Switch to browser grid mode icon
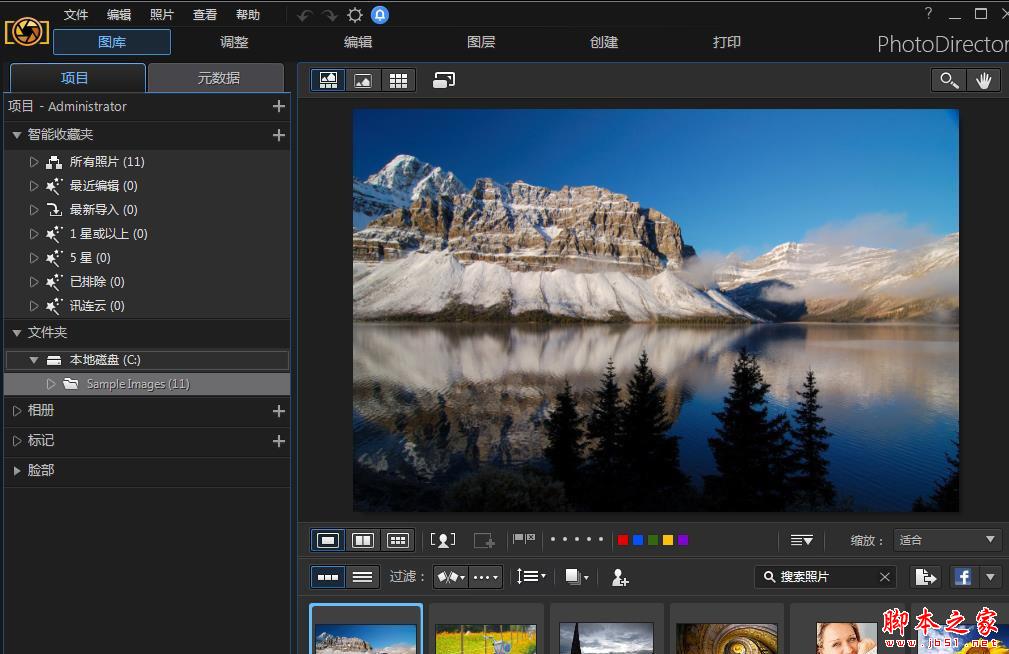 398,80
